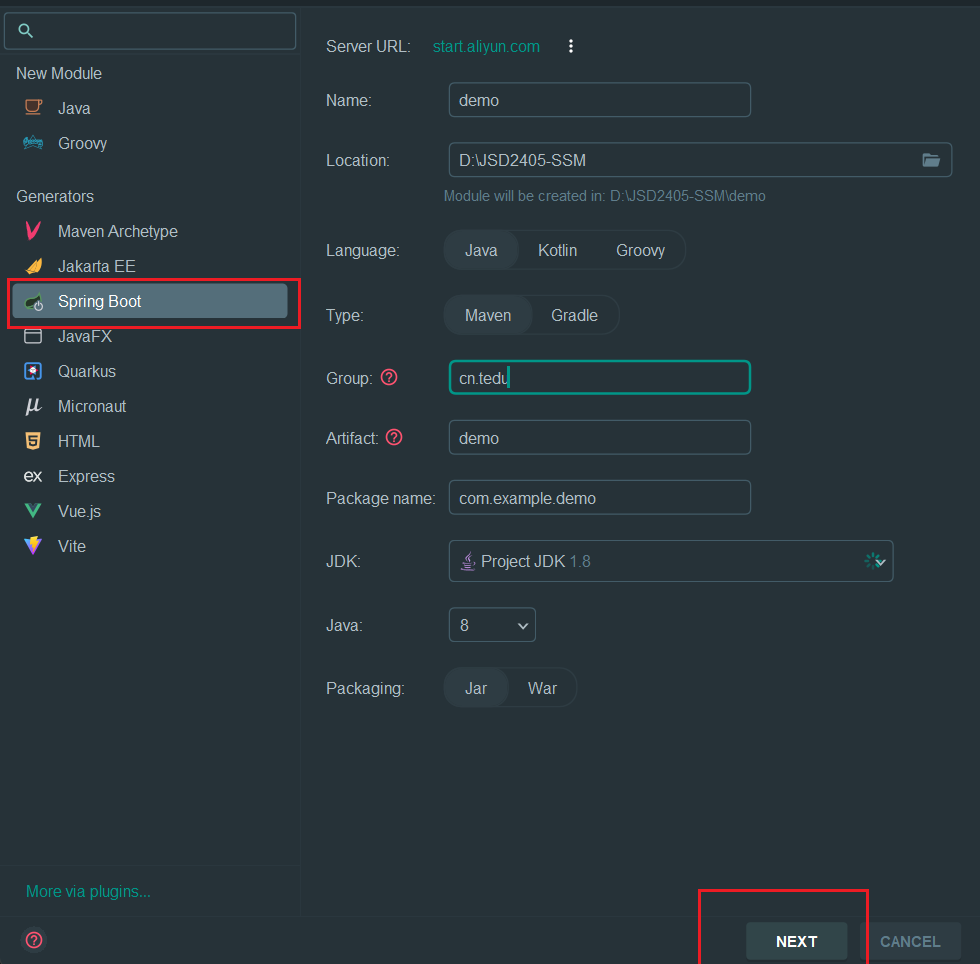Select the Spring Boot generator
980x964 pixels.
point(150,301)
